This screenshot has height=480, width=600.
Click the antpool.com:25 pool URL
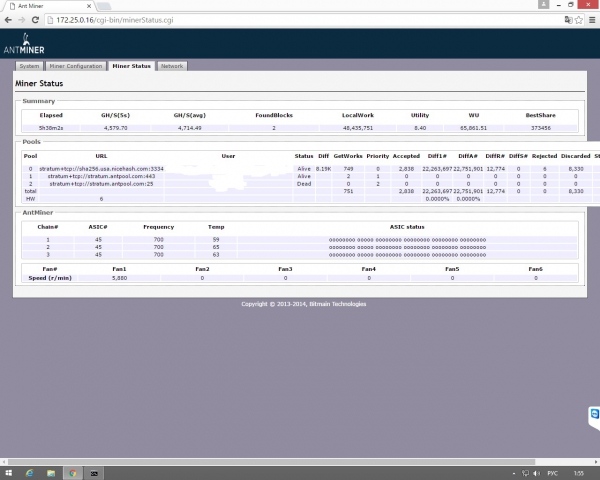[101, 184]
